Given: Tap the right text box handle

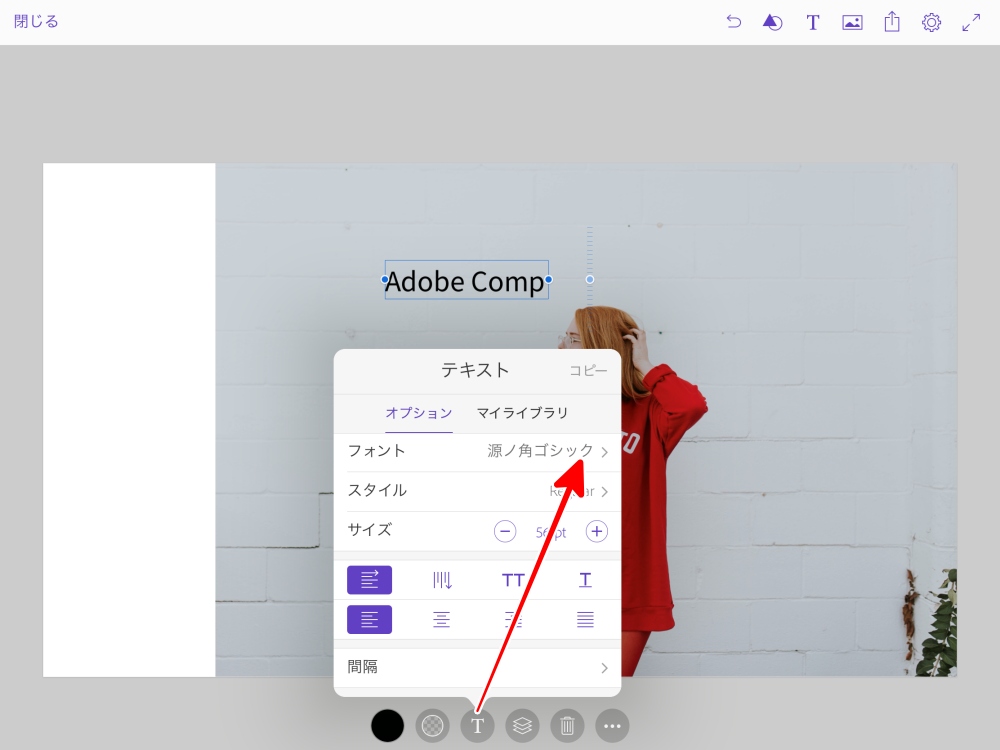Looking at the screenshot, I should click(x=548, y=279).
